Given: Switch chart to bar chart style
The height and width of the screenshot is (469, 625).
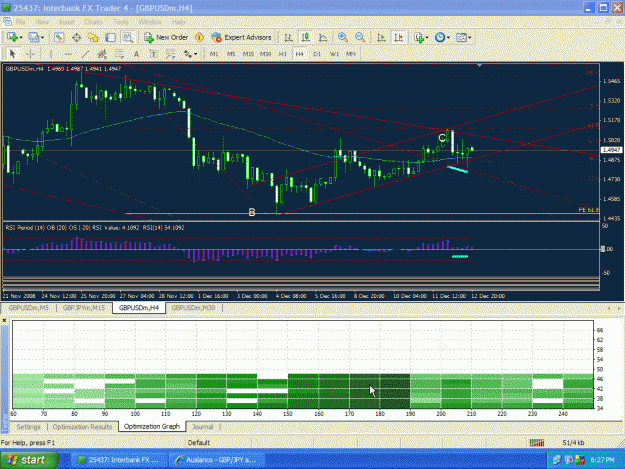Looking at the screenshot, I should tap(288, 37).
